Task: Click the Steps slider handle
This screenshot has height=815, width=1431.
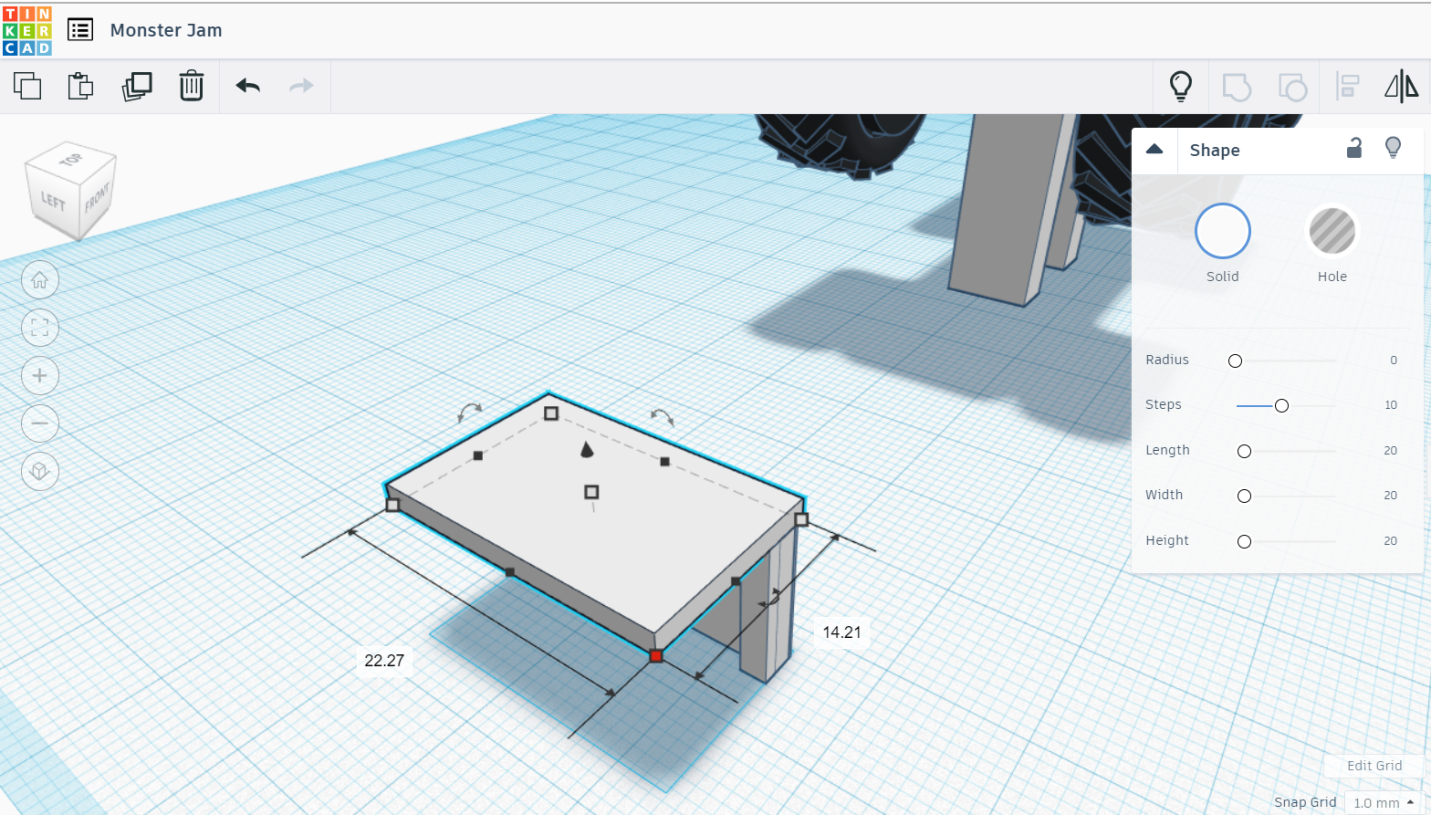Action: [1281, 405]
